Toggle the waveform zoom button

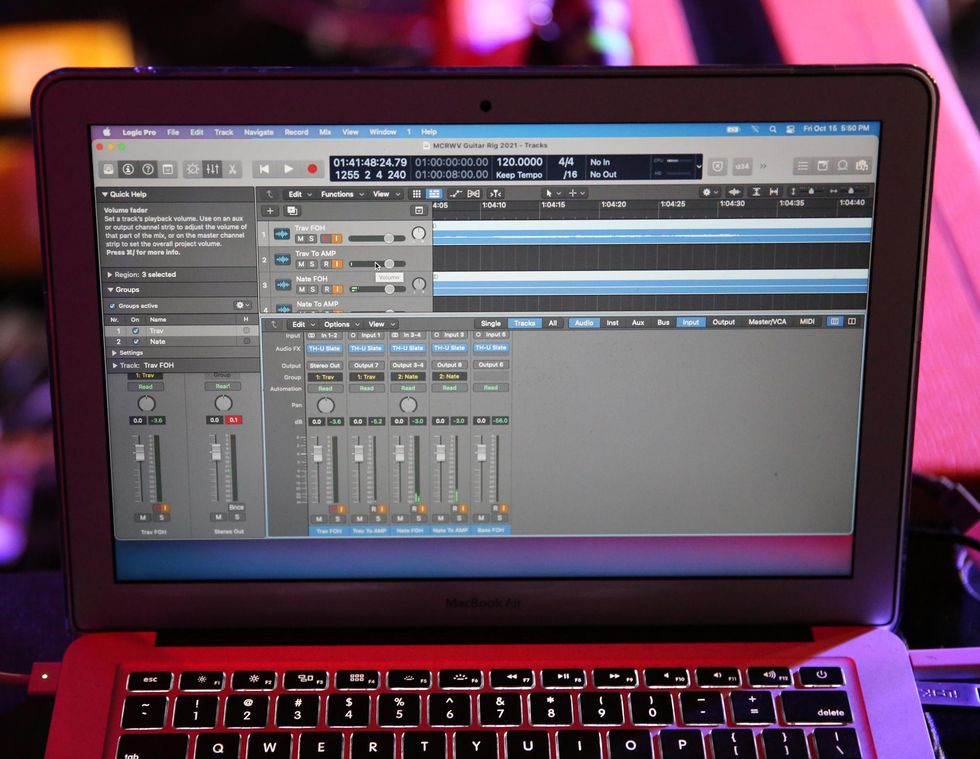[735, 192]
